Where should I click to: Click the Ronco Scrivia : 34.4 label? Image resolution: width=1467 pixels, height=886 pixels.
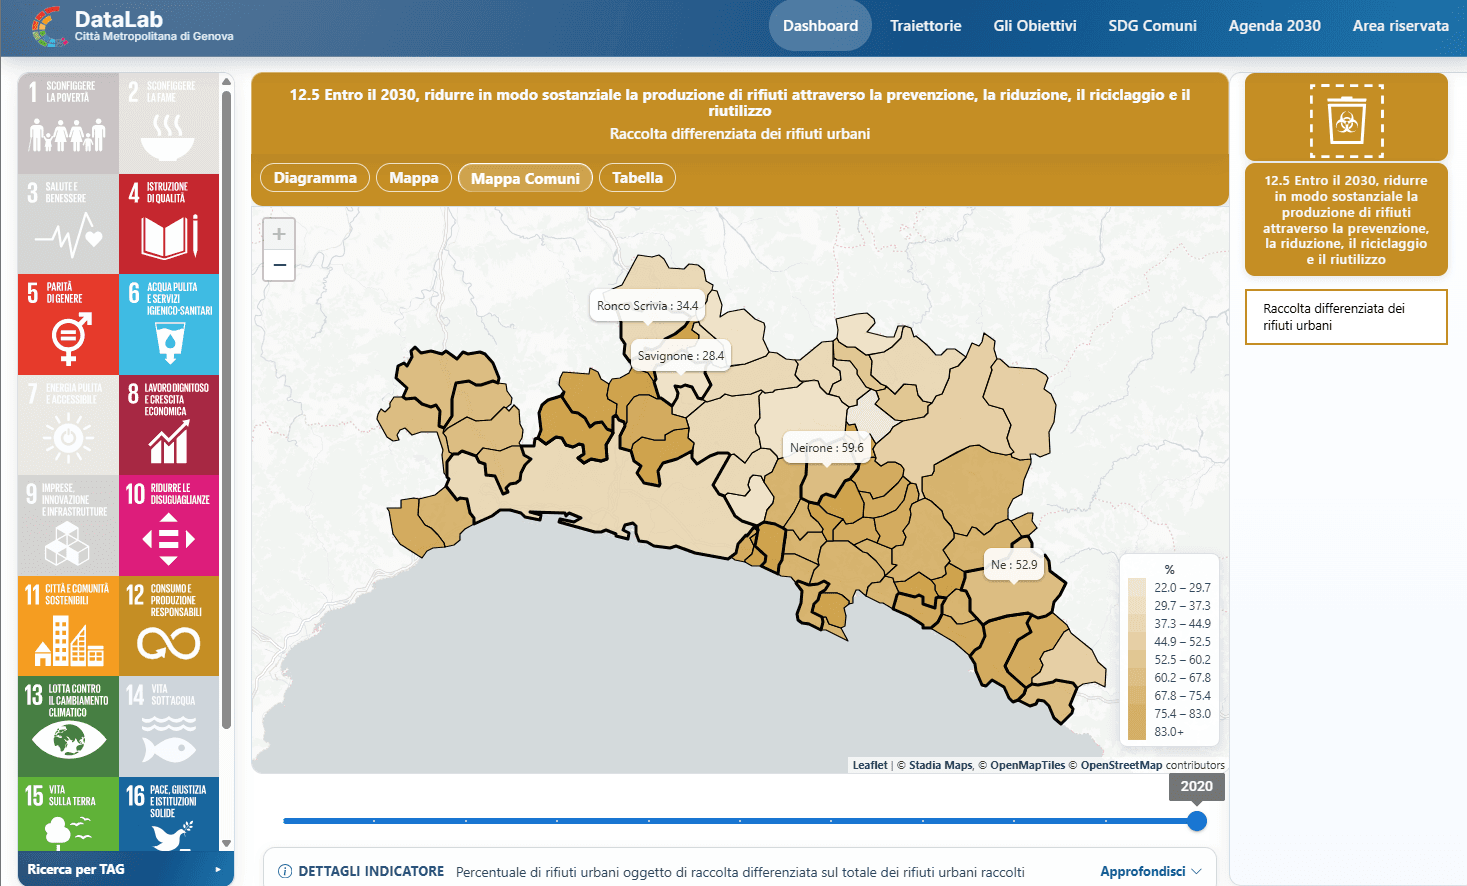648,306
